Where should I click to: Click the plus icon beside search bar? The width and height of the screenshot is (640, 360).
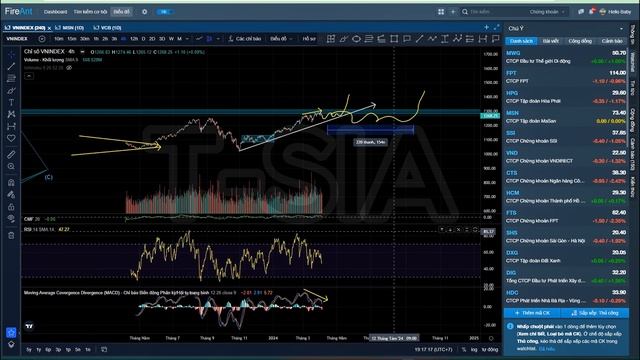click(453, 12)
